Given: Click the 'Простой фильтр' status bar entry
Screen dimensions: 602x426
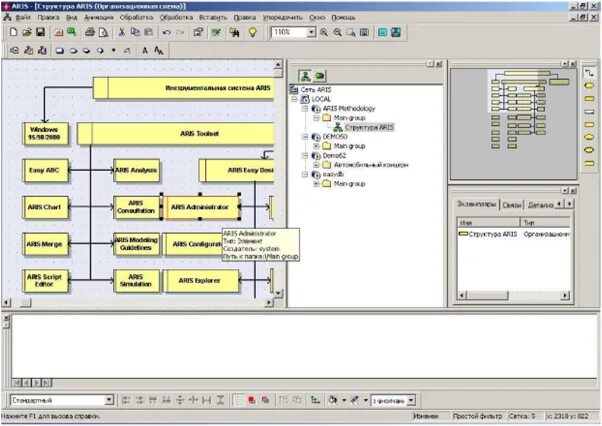Looking at the screenshot, I should point(478,416).
